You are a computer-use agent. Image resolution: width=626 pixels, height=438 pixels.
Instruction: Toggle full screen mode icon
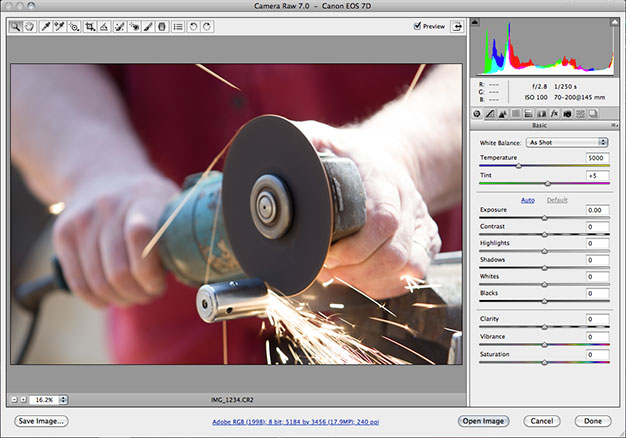[457, 26]
